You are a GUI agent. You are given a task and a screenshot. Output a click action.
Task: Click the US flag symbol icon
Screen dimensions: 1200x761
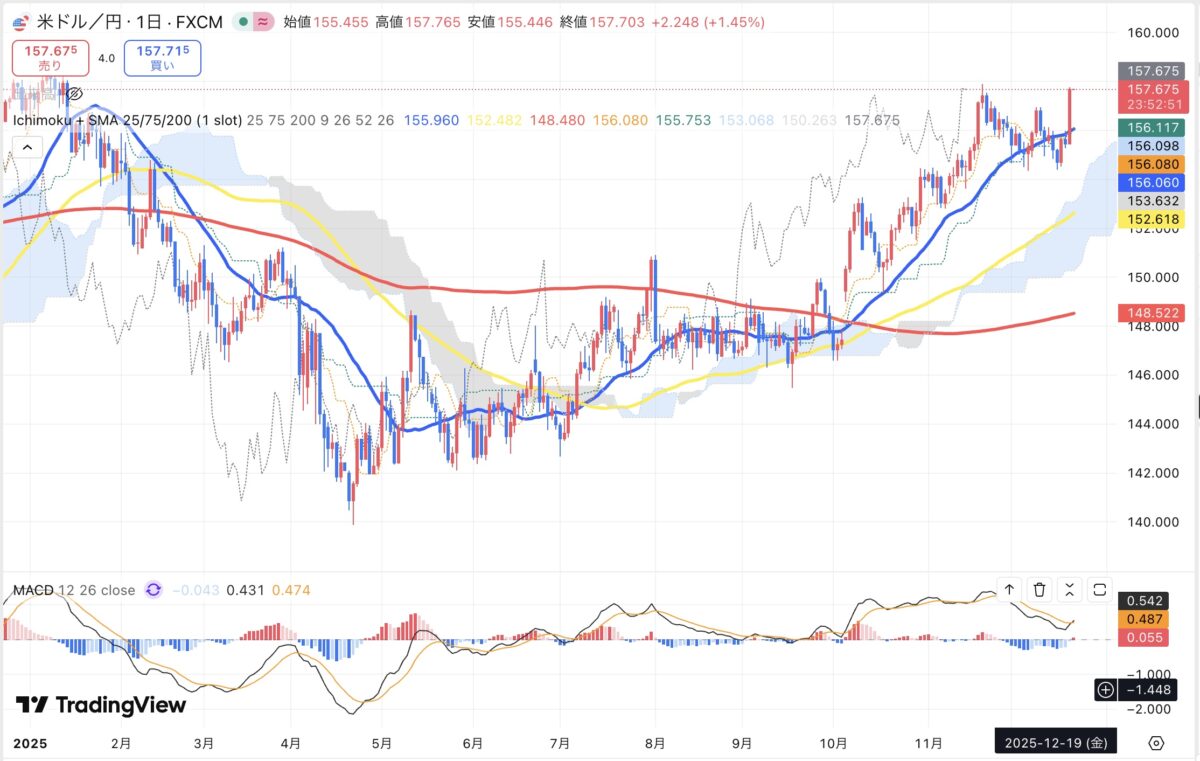19,22
